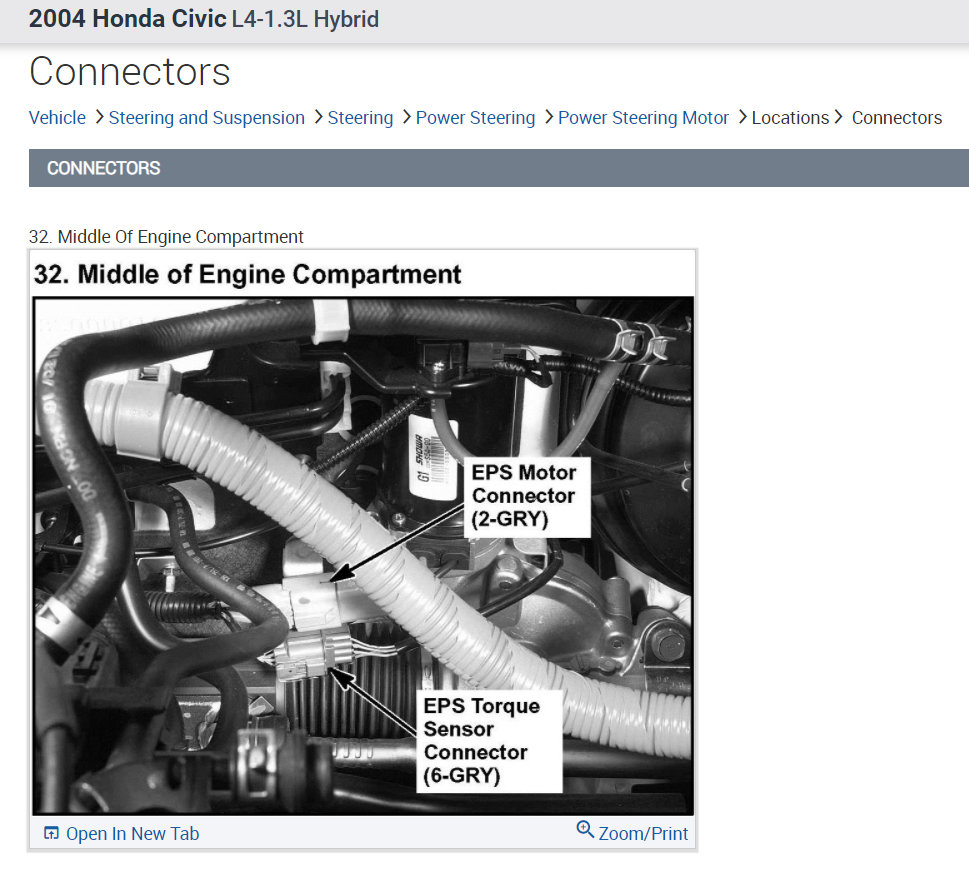The image size is (969, 883).
Task: Navigate to Power Steering breadcrumb
Action: (x=475, y=117)
